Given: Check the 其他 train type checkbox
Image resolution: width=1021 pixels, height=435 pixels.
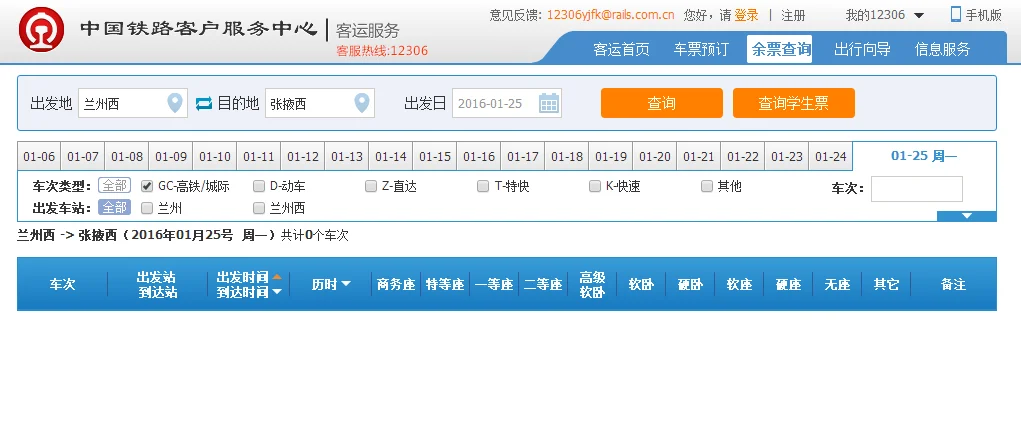Looking at the screenshot, I should [707, 186].
